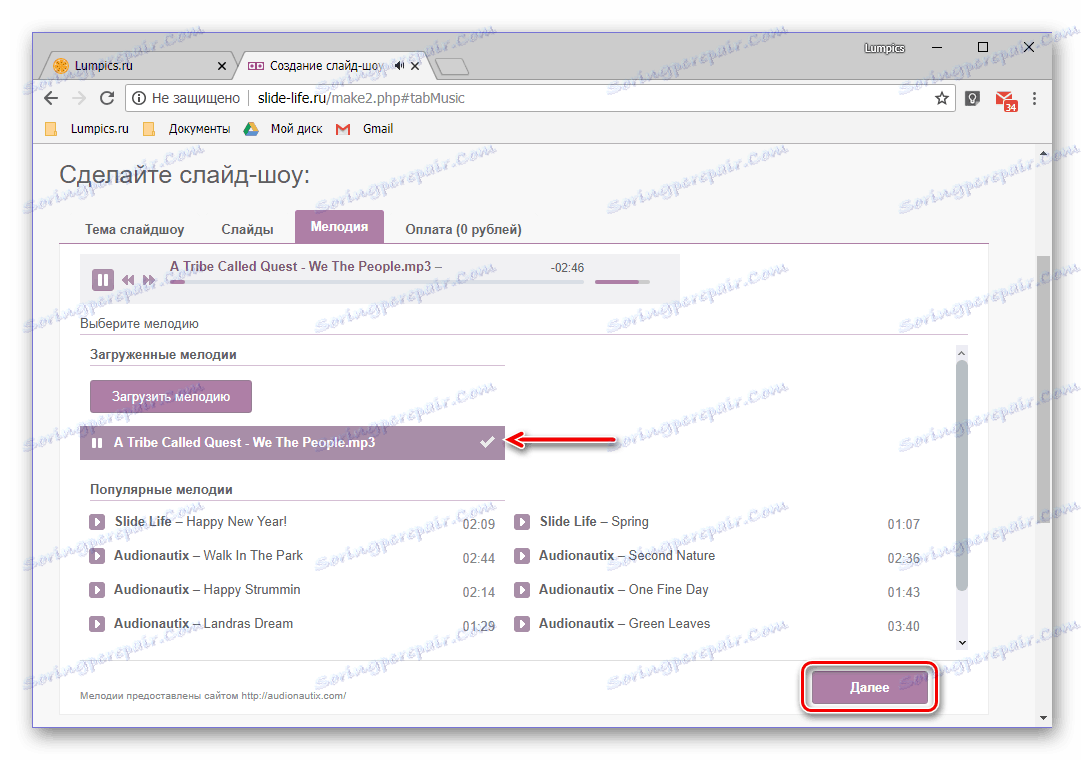Viewport: 1085px width, 760px height.
Task: Open a new browser tab
Action: point(453,66)
